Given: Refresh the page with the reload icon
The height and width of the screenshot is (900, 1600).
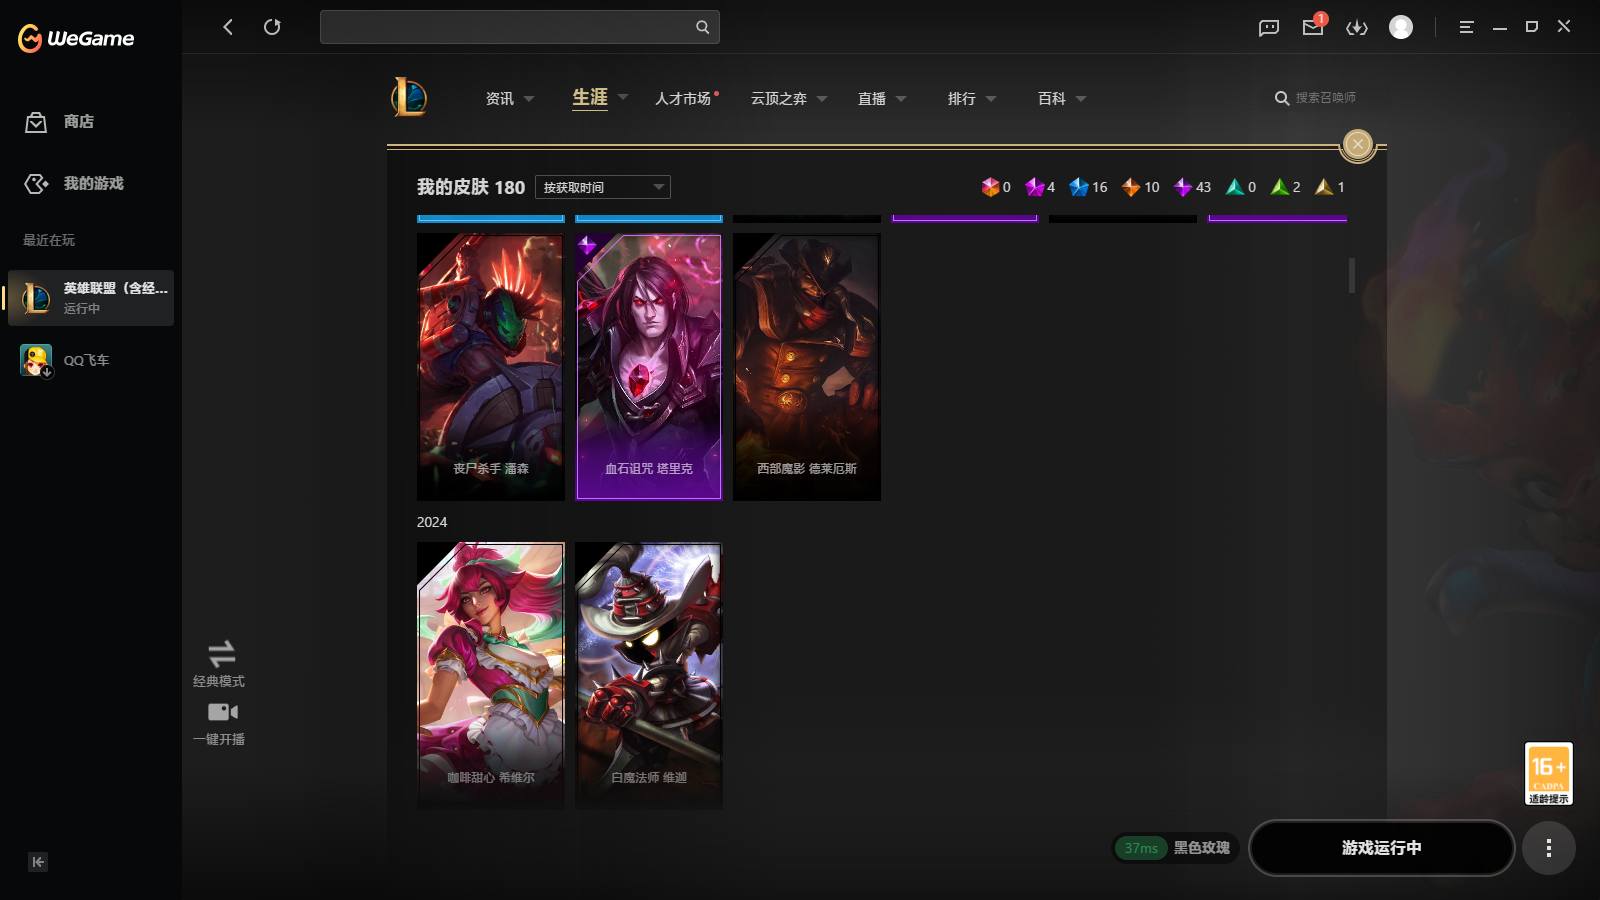Looking at the screenshot, I should coord(272,27).
